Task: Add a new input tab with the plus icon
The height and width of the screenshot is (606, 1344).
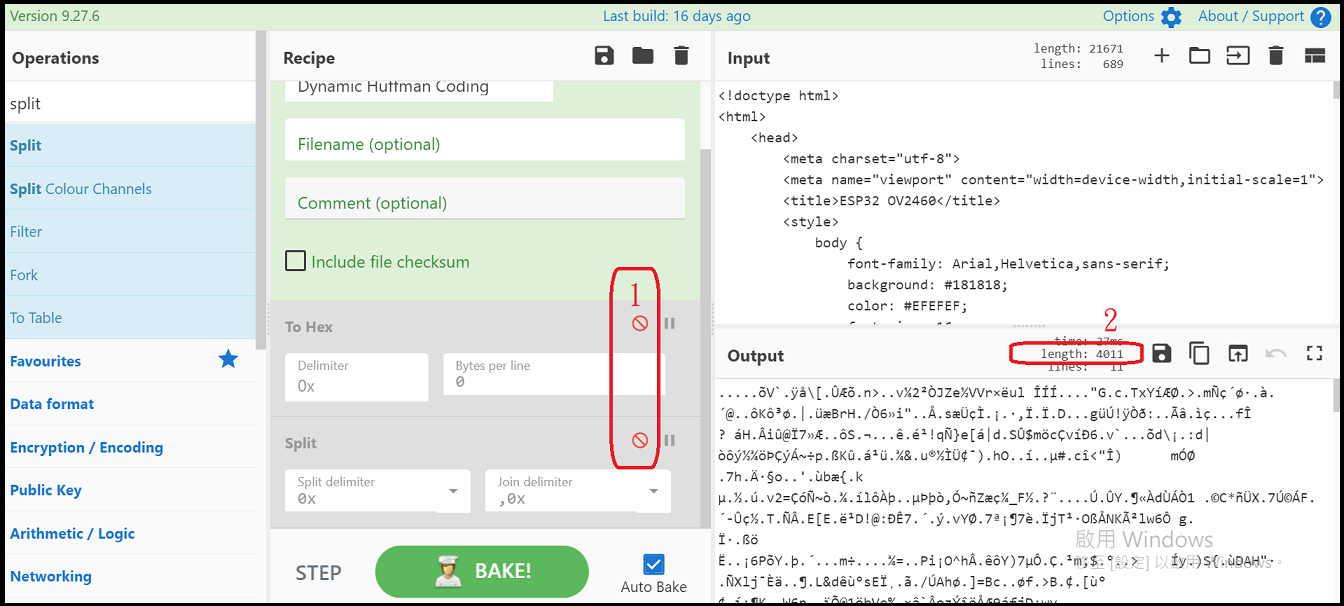Action: pos(1161,56)
